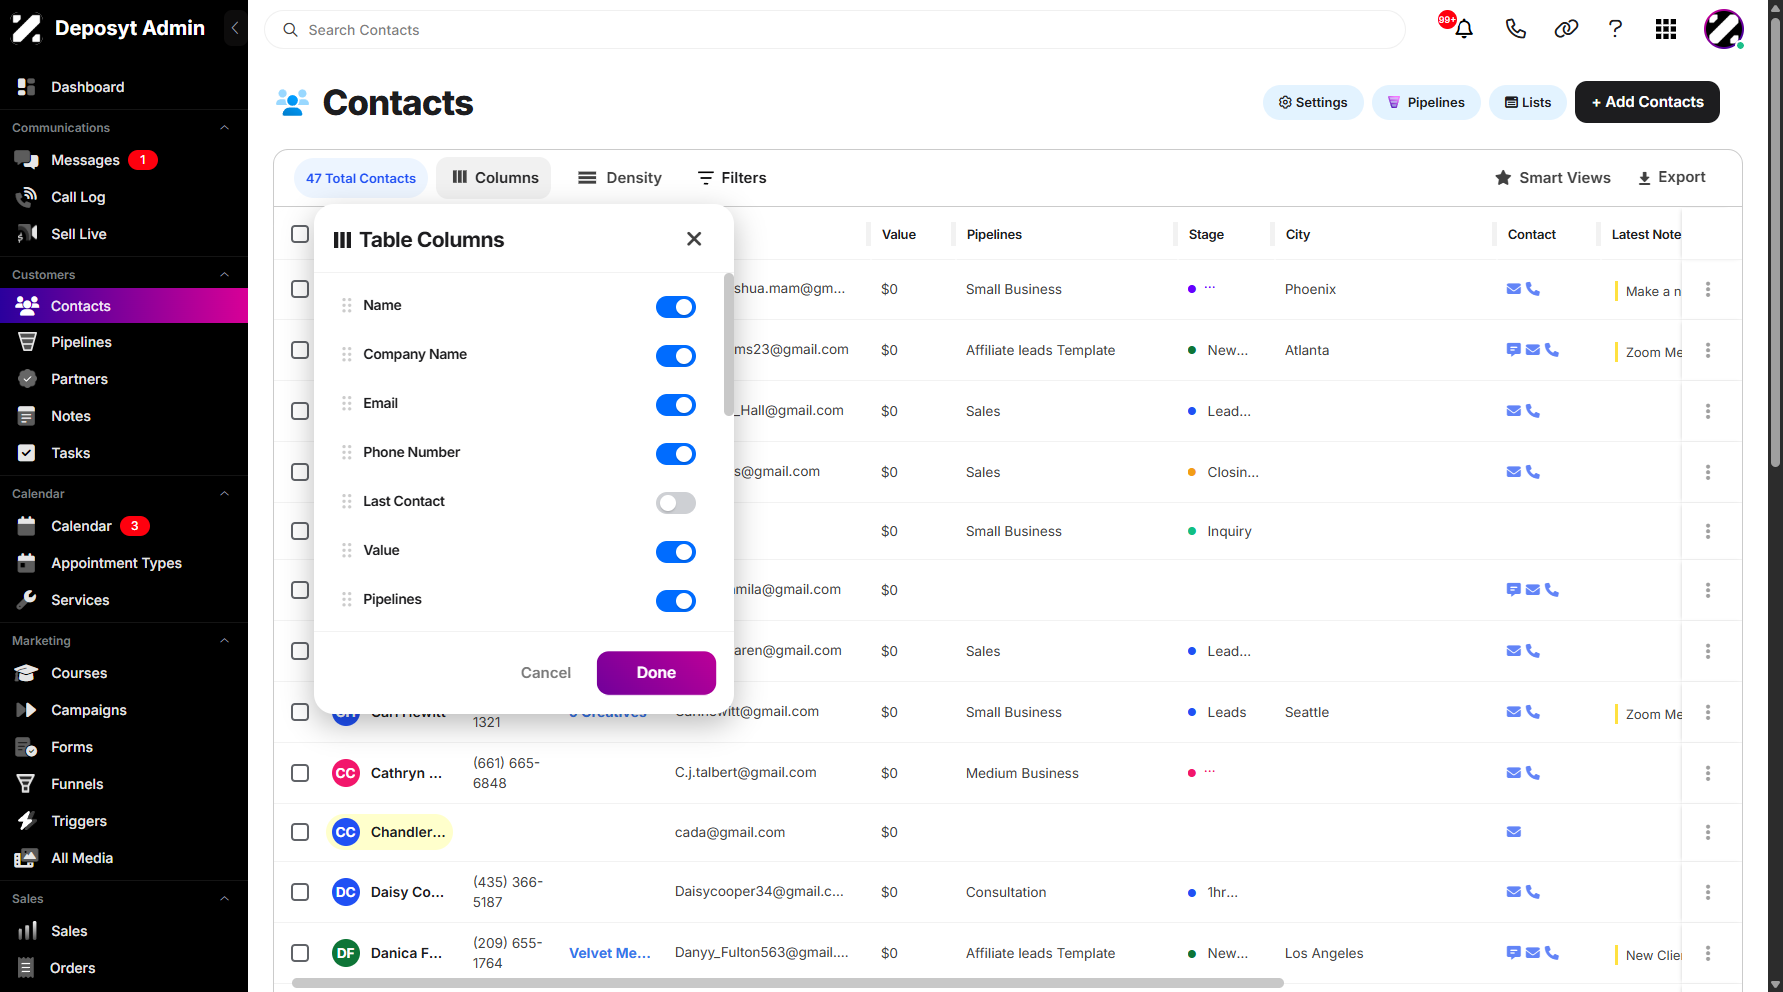Click Cancel in Table Columns dialog
The image size is (1783, 992).
pos(546,673)
